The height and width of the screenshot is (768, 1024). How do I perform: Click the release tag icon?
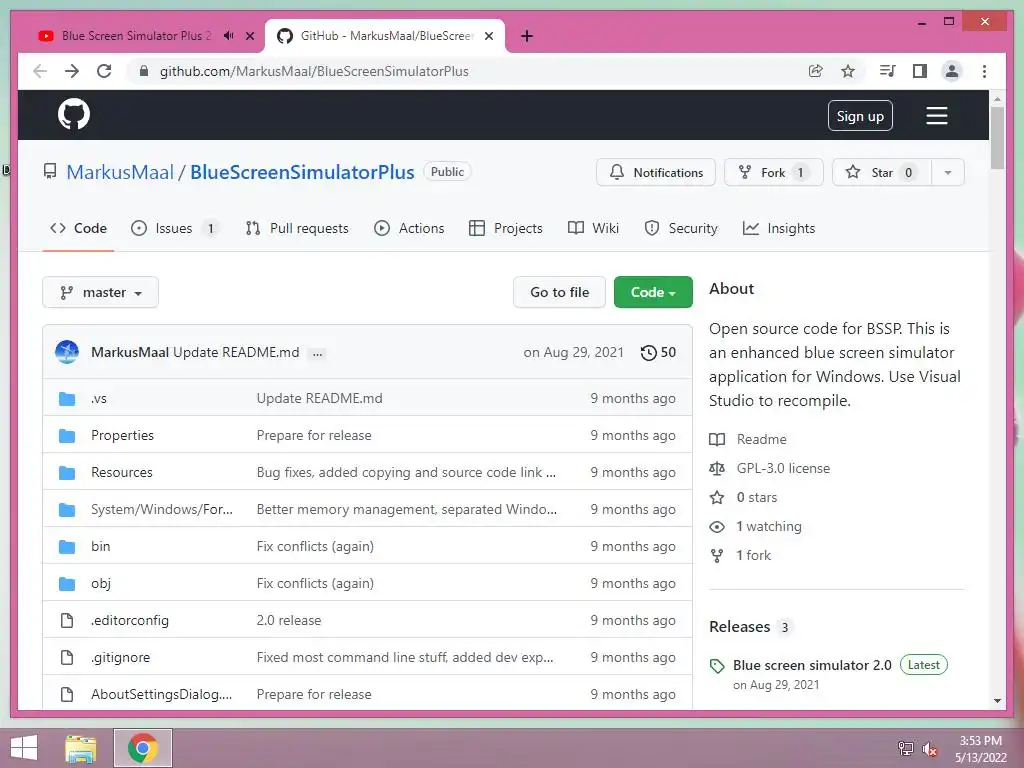(717, 666)
